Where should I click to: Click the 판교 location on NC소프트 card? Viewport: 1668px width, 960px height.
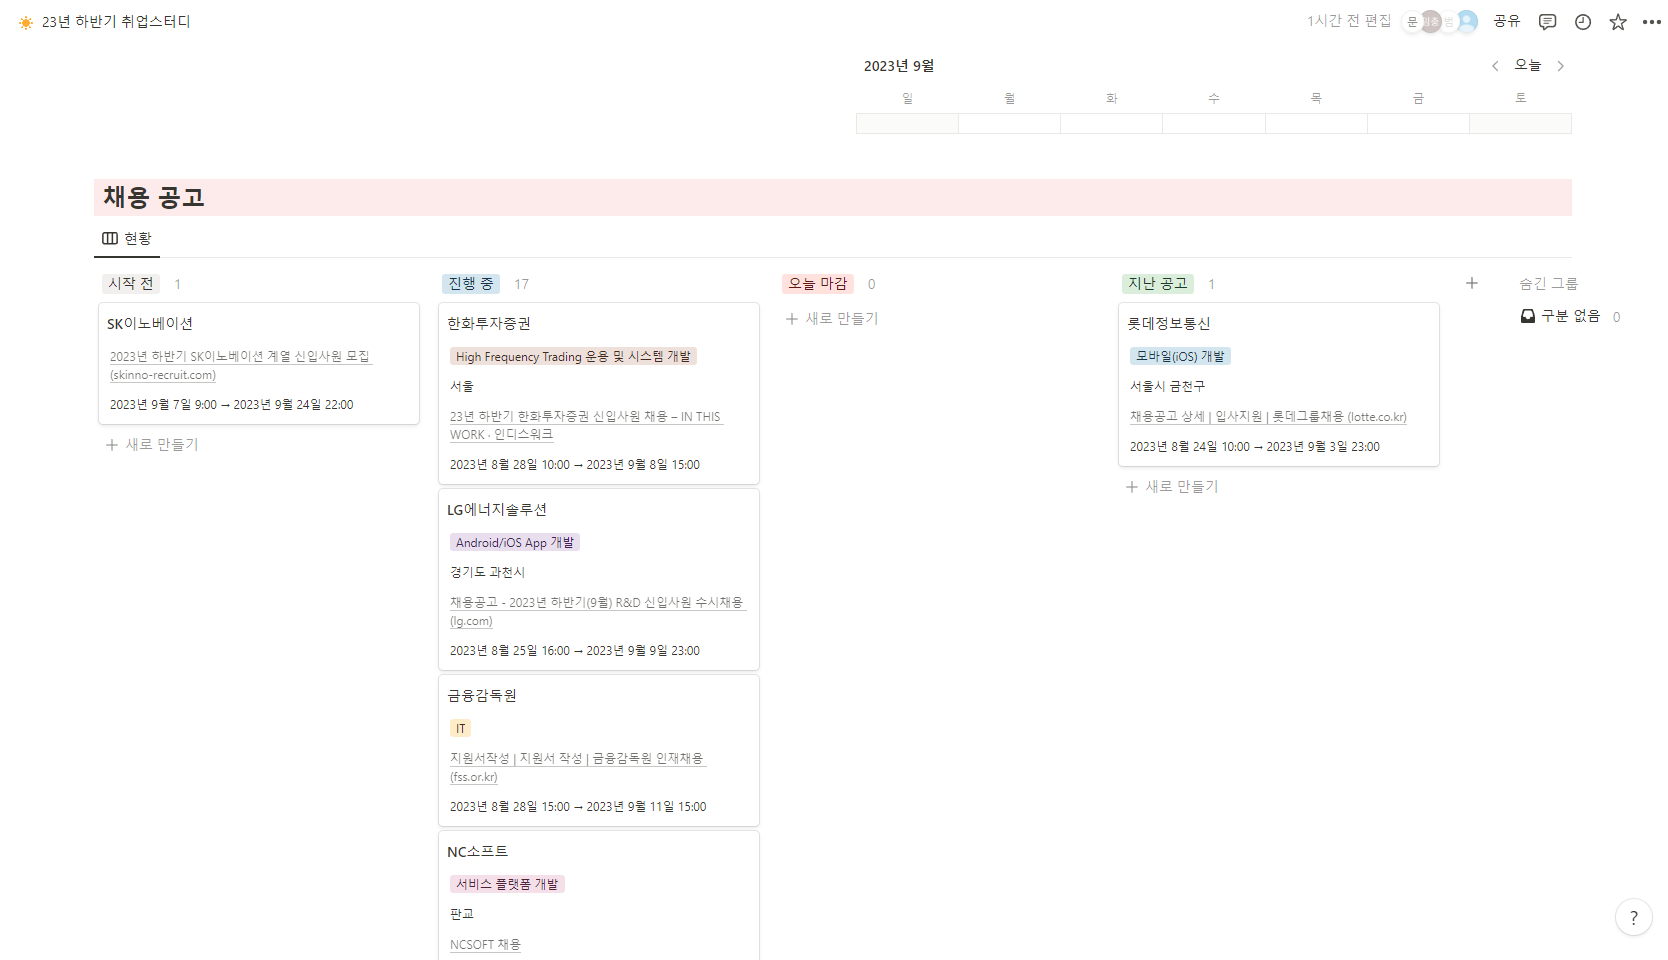point(462,915)
